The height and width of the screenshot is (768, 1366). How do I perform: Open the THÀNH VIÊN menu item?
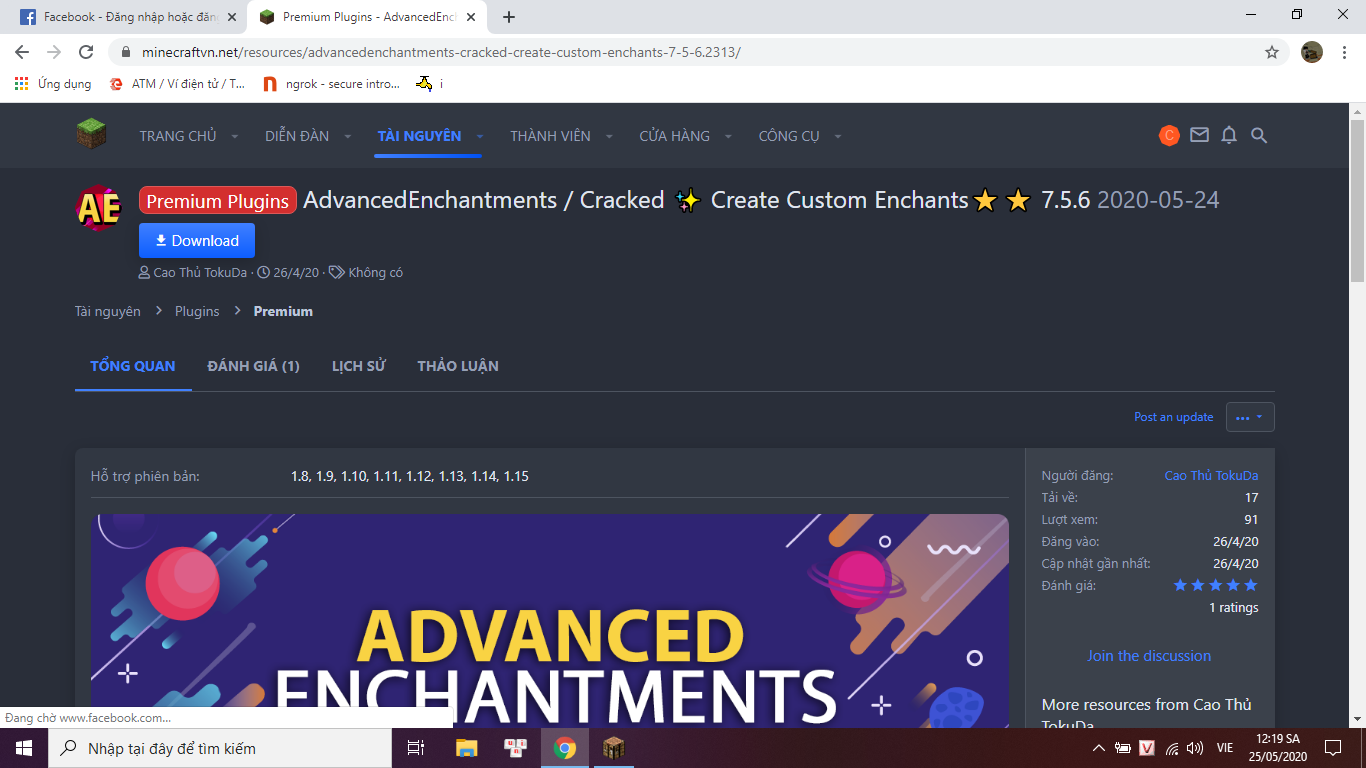pos(550,136)
